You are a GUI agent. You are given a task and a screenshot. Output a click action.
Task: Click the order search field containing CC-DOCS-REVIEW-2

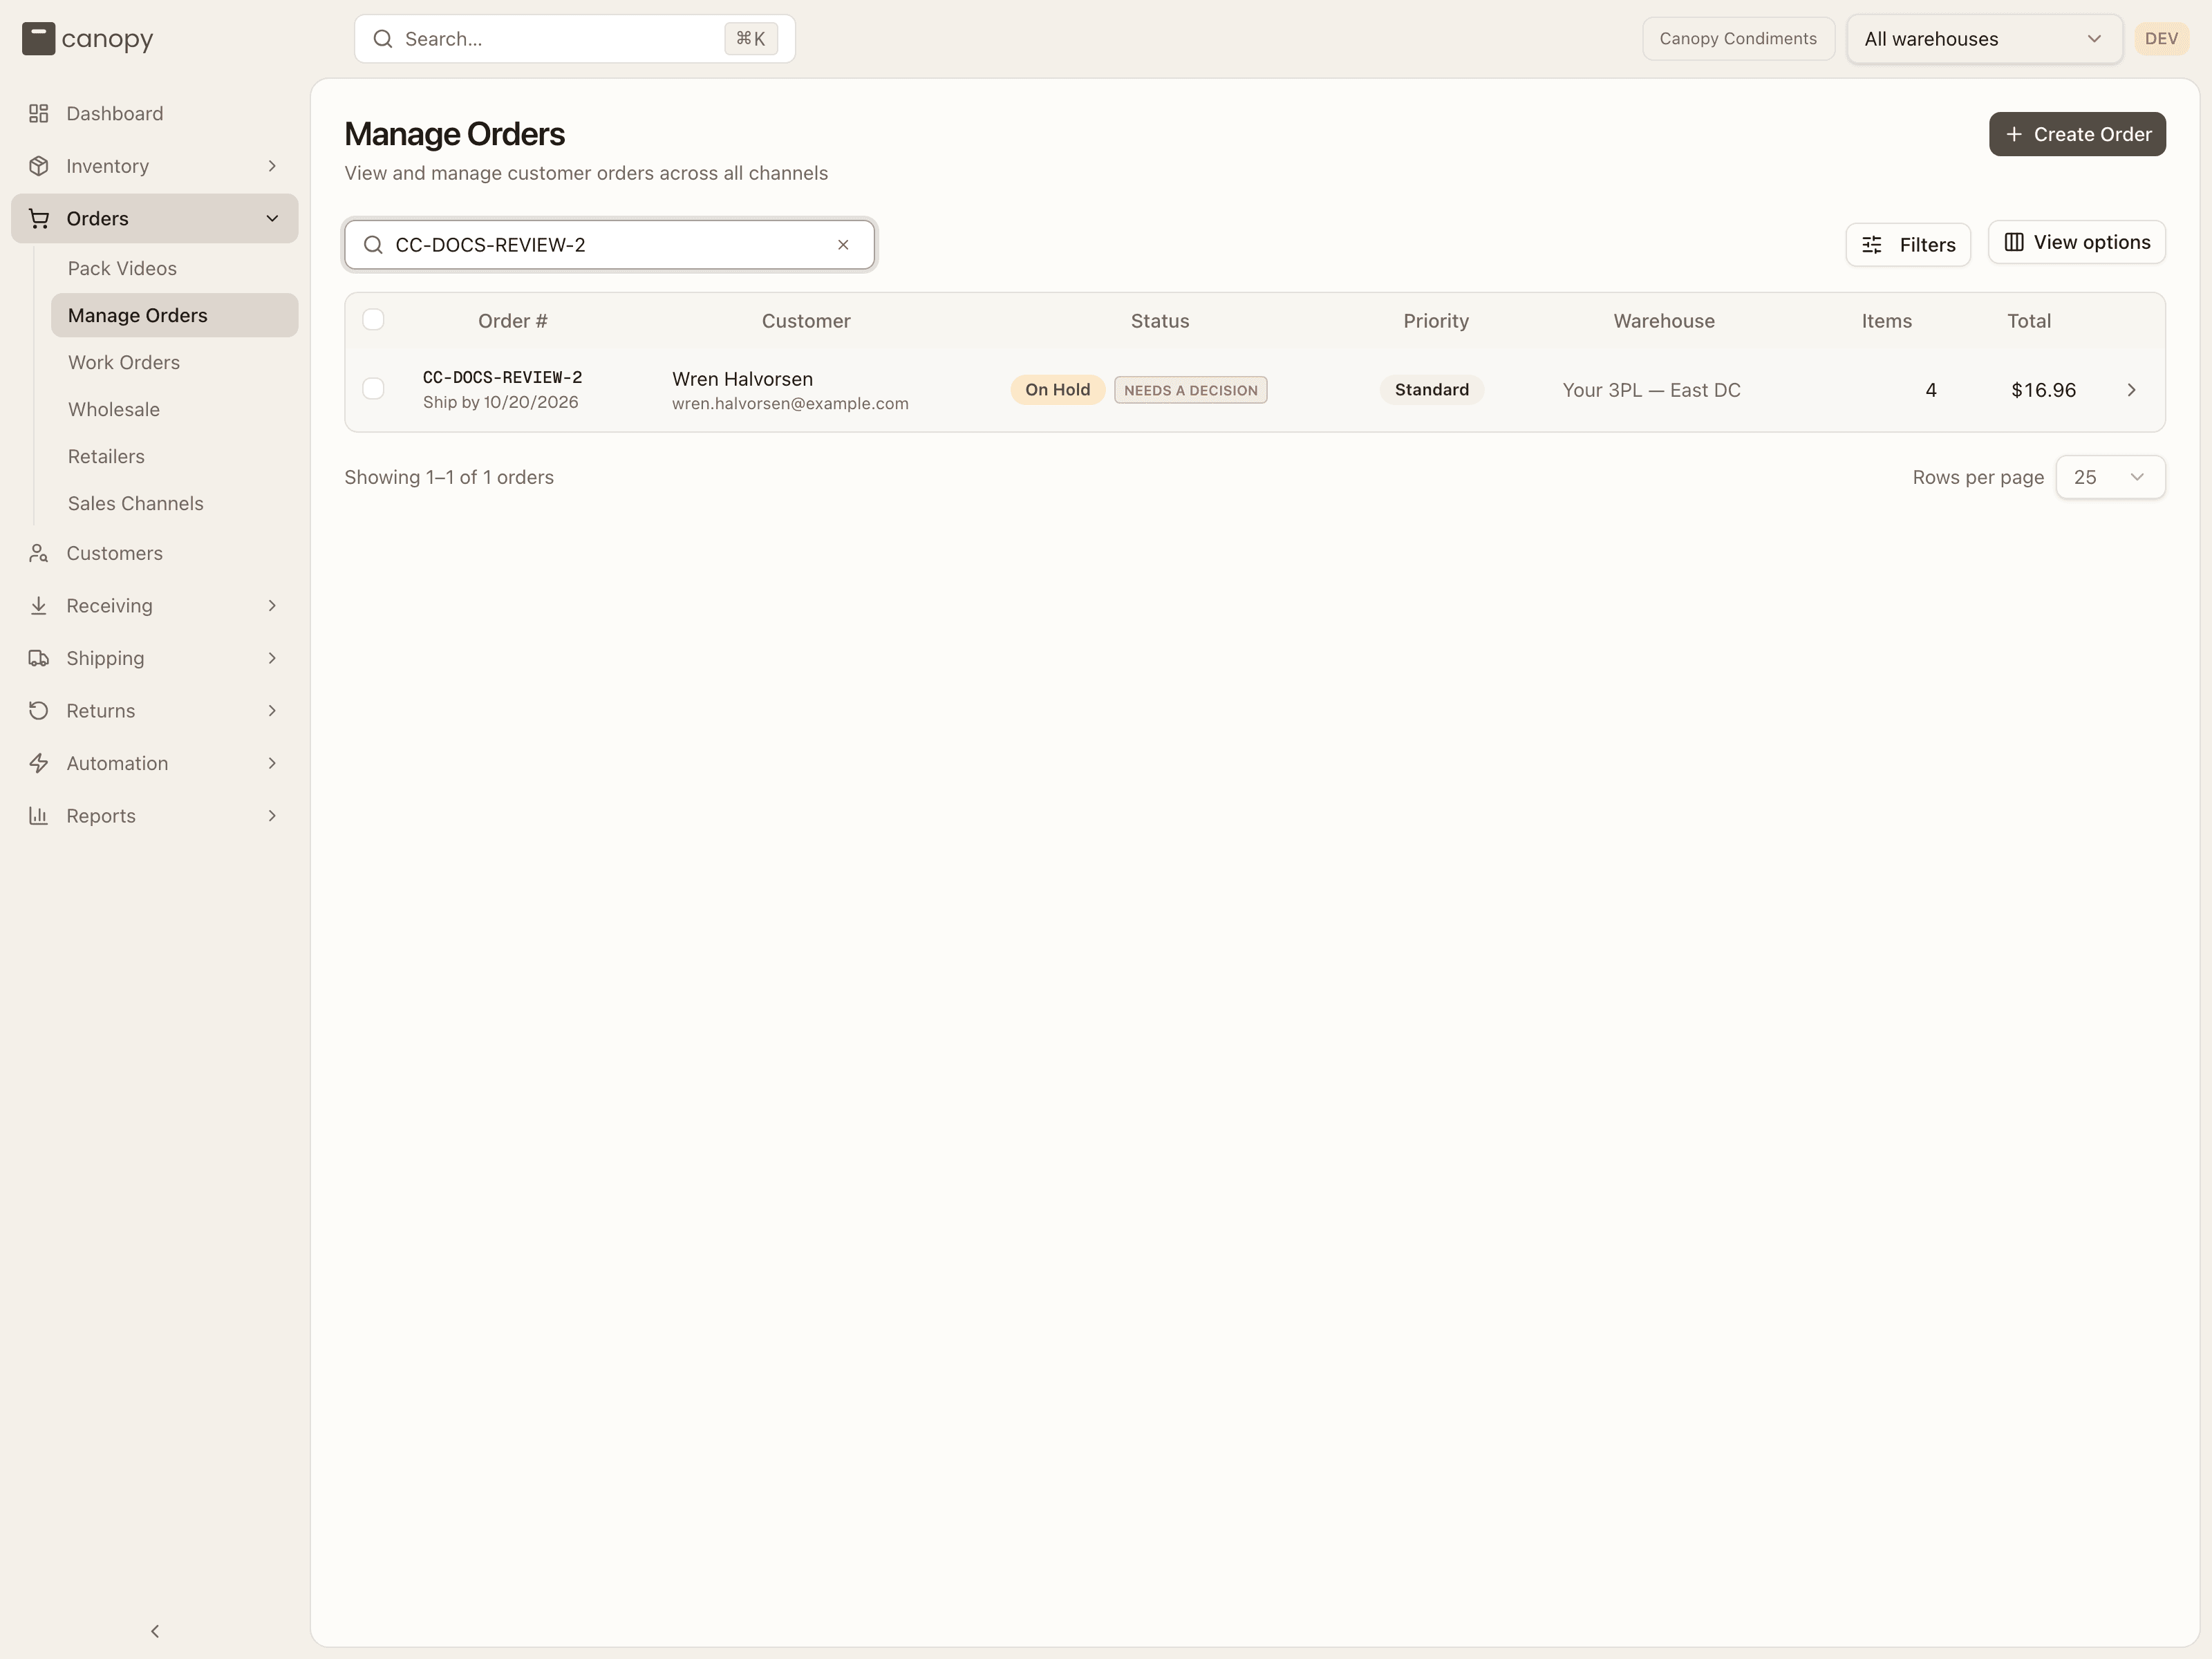tap(610, 245)
